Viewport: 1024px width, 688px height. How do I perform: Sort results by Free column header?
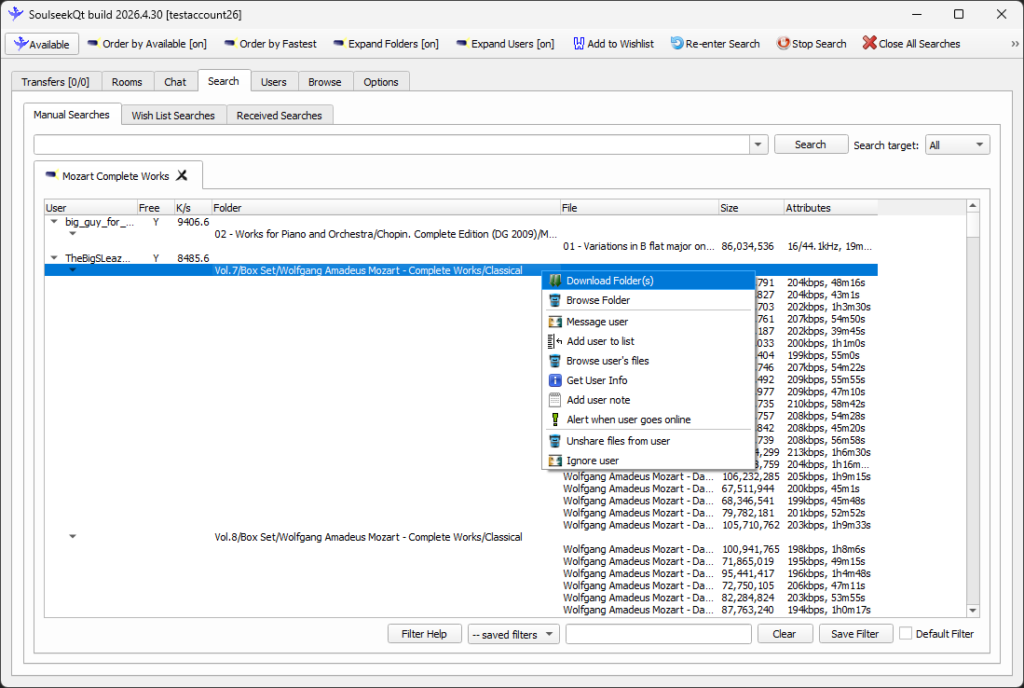(155, 208)
